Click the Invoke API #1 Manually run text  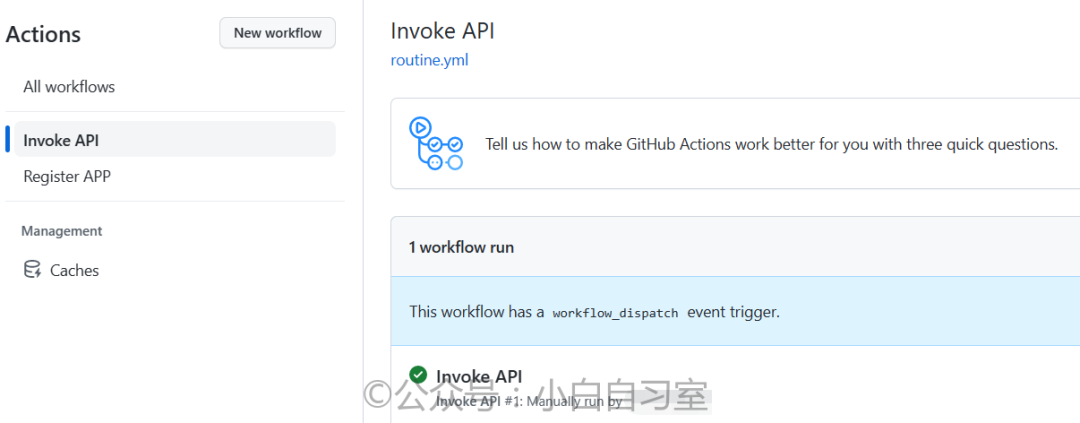pos(529,401)
